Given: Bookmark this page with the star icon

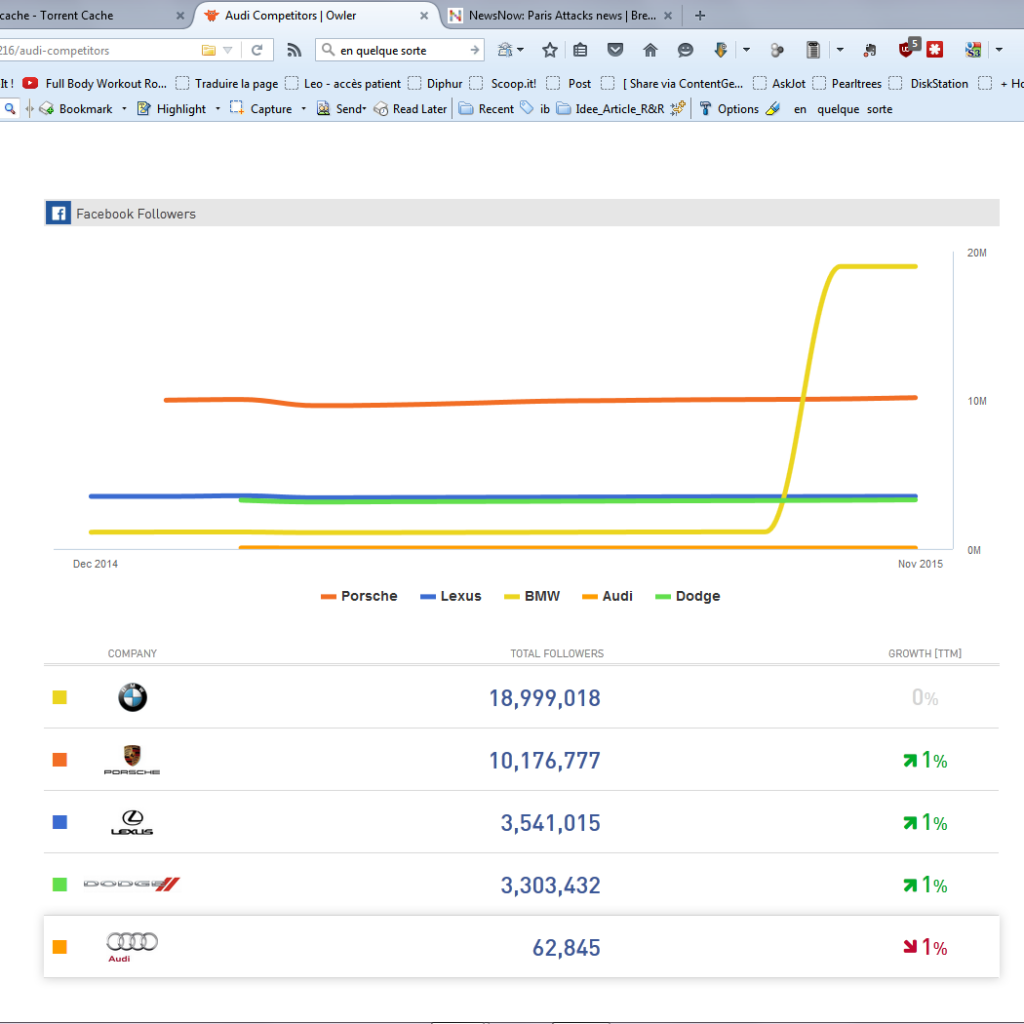Looking at the screenshot, I should 550,50.
